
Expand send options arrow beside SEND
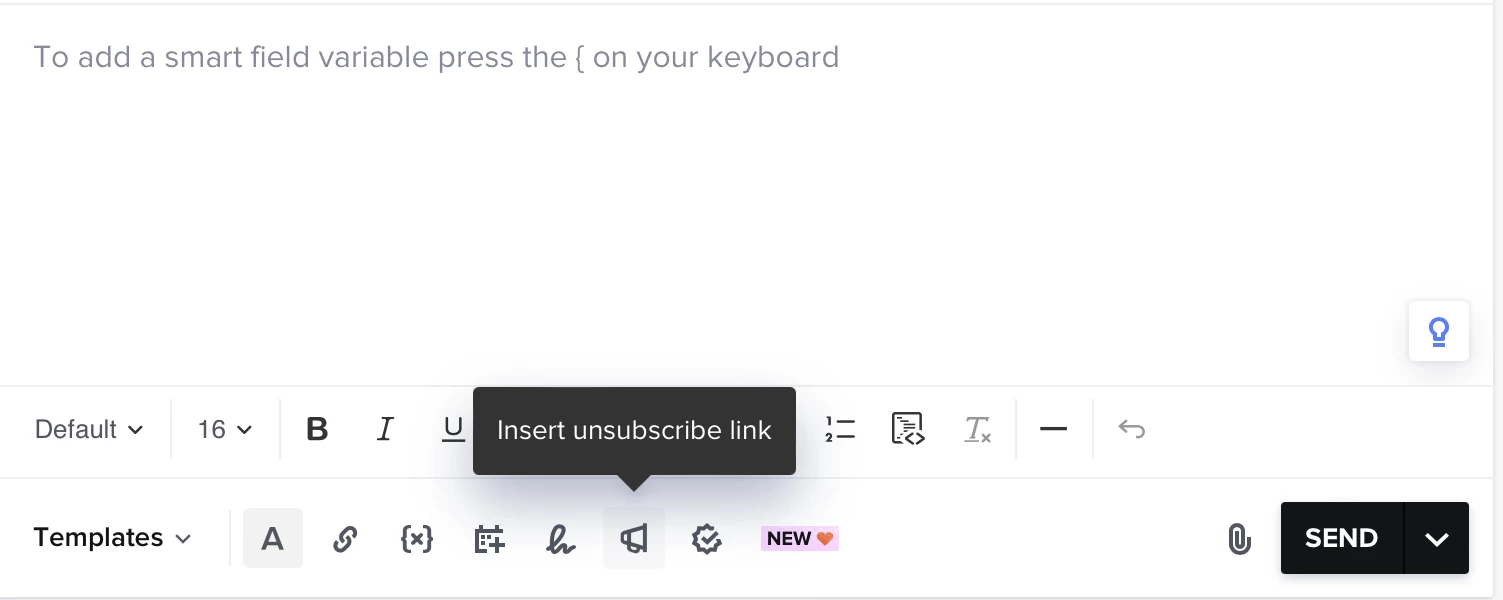click(x=1437, y=538)
